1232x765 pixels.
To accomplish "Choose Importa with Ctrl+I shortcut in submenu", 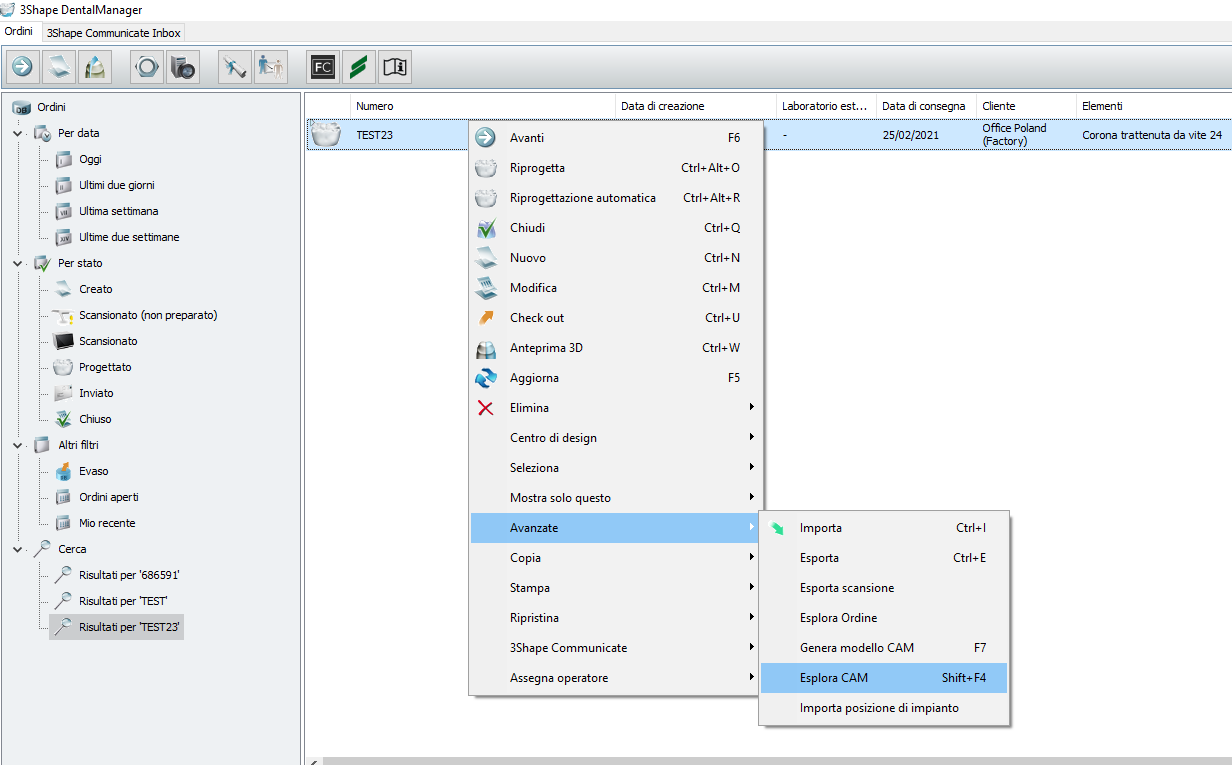I will coord(884,528).
